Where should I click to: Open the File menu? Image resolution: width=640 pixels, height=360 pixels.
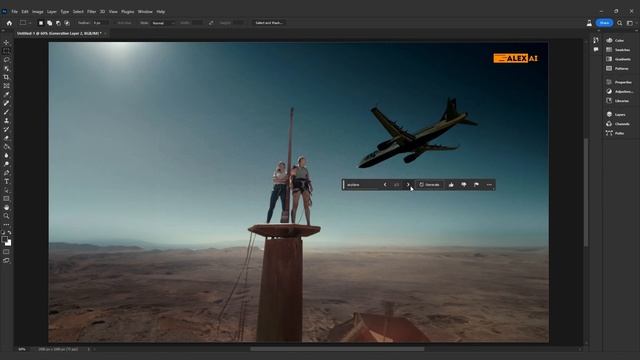(15, 12)
